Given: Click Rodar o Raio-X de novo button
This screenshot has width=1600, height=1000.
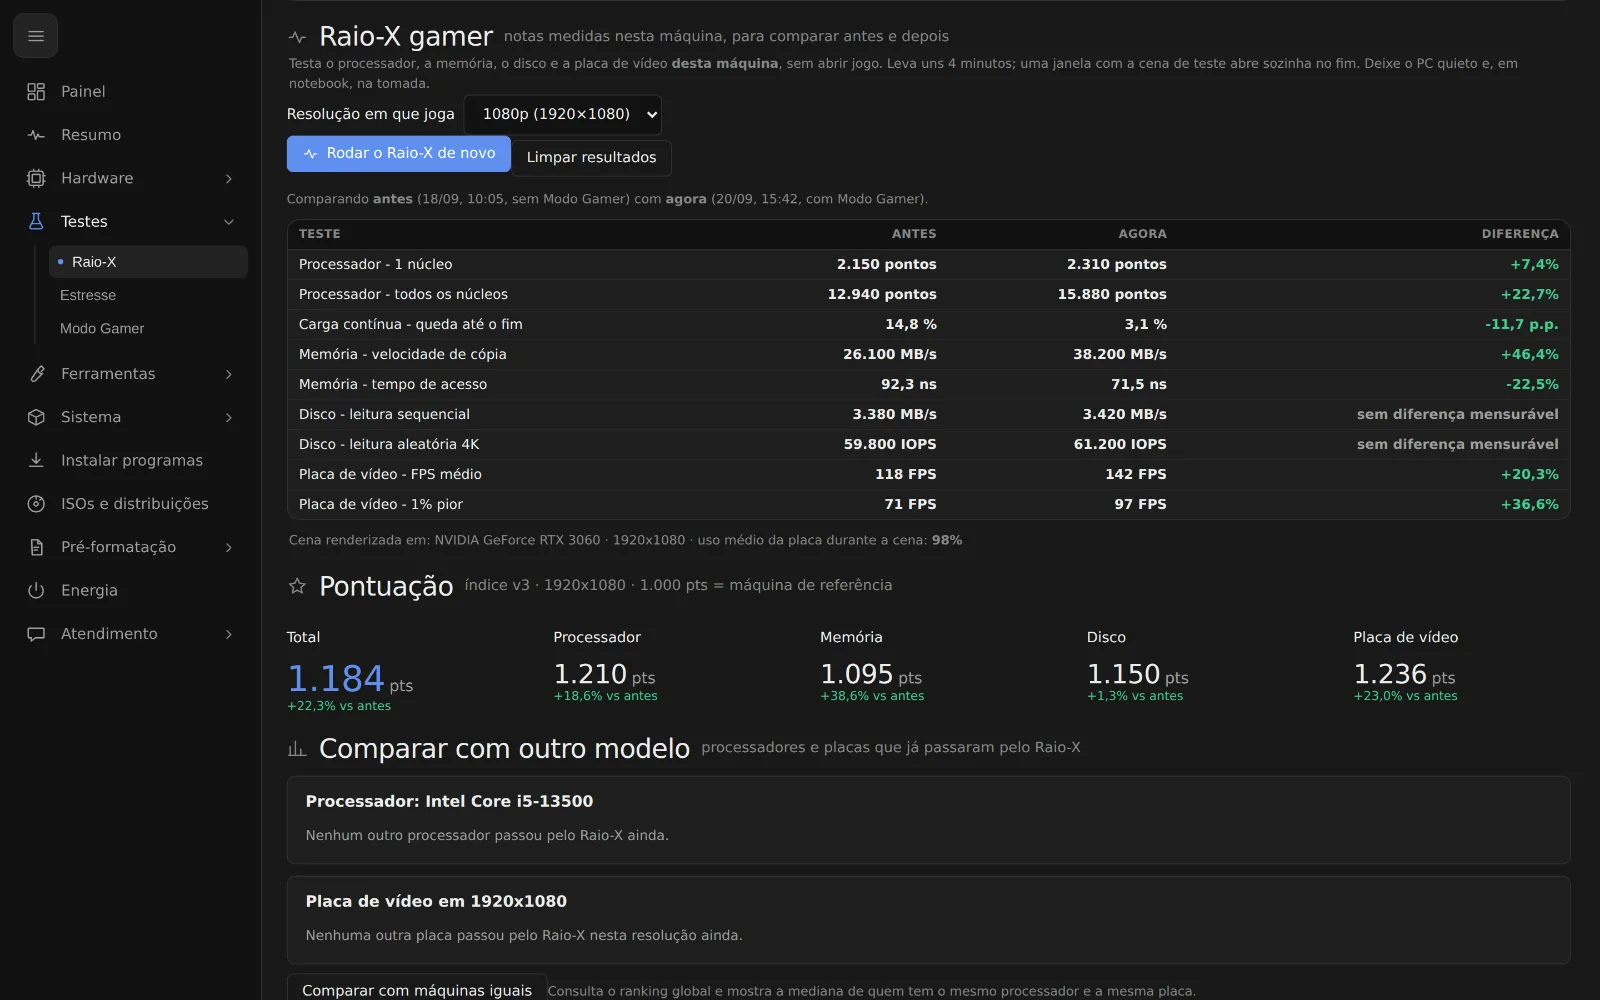Looking at the screenshot, I should click(x=399, y=154).
